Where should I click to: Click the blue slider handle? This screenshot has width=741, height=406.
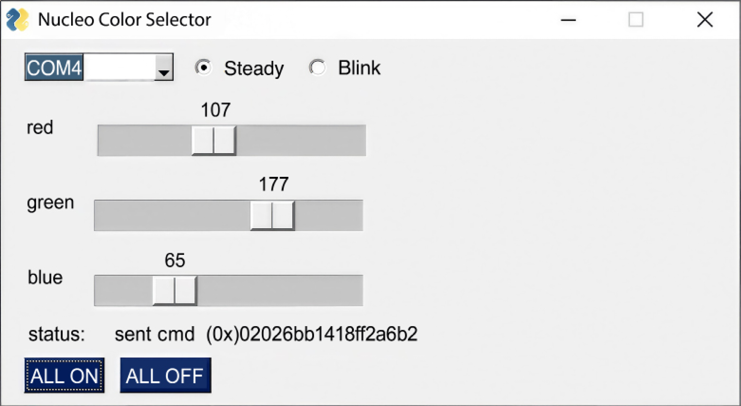tap(174, 290)
